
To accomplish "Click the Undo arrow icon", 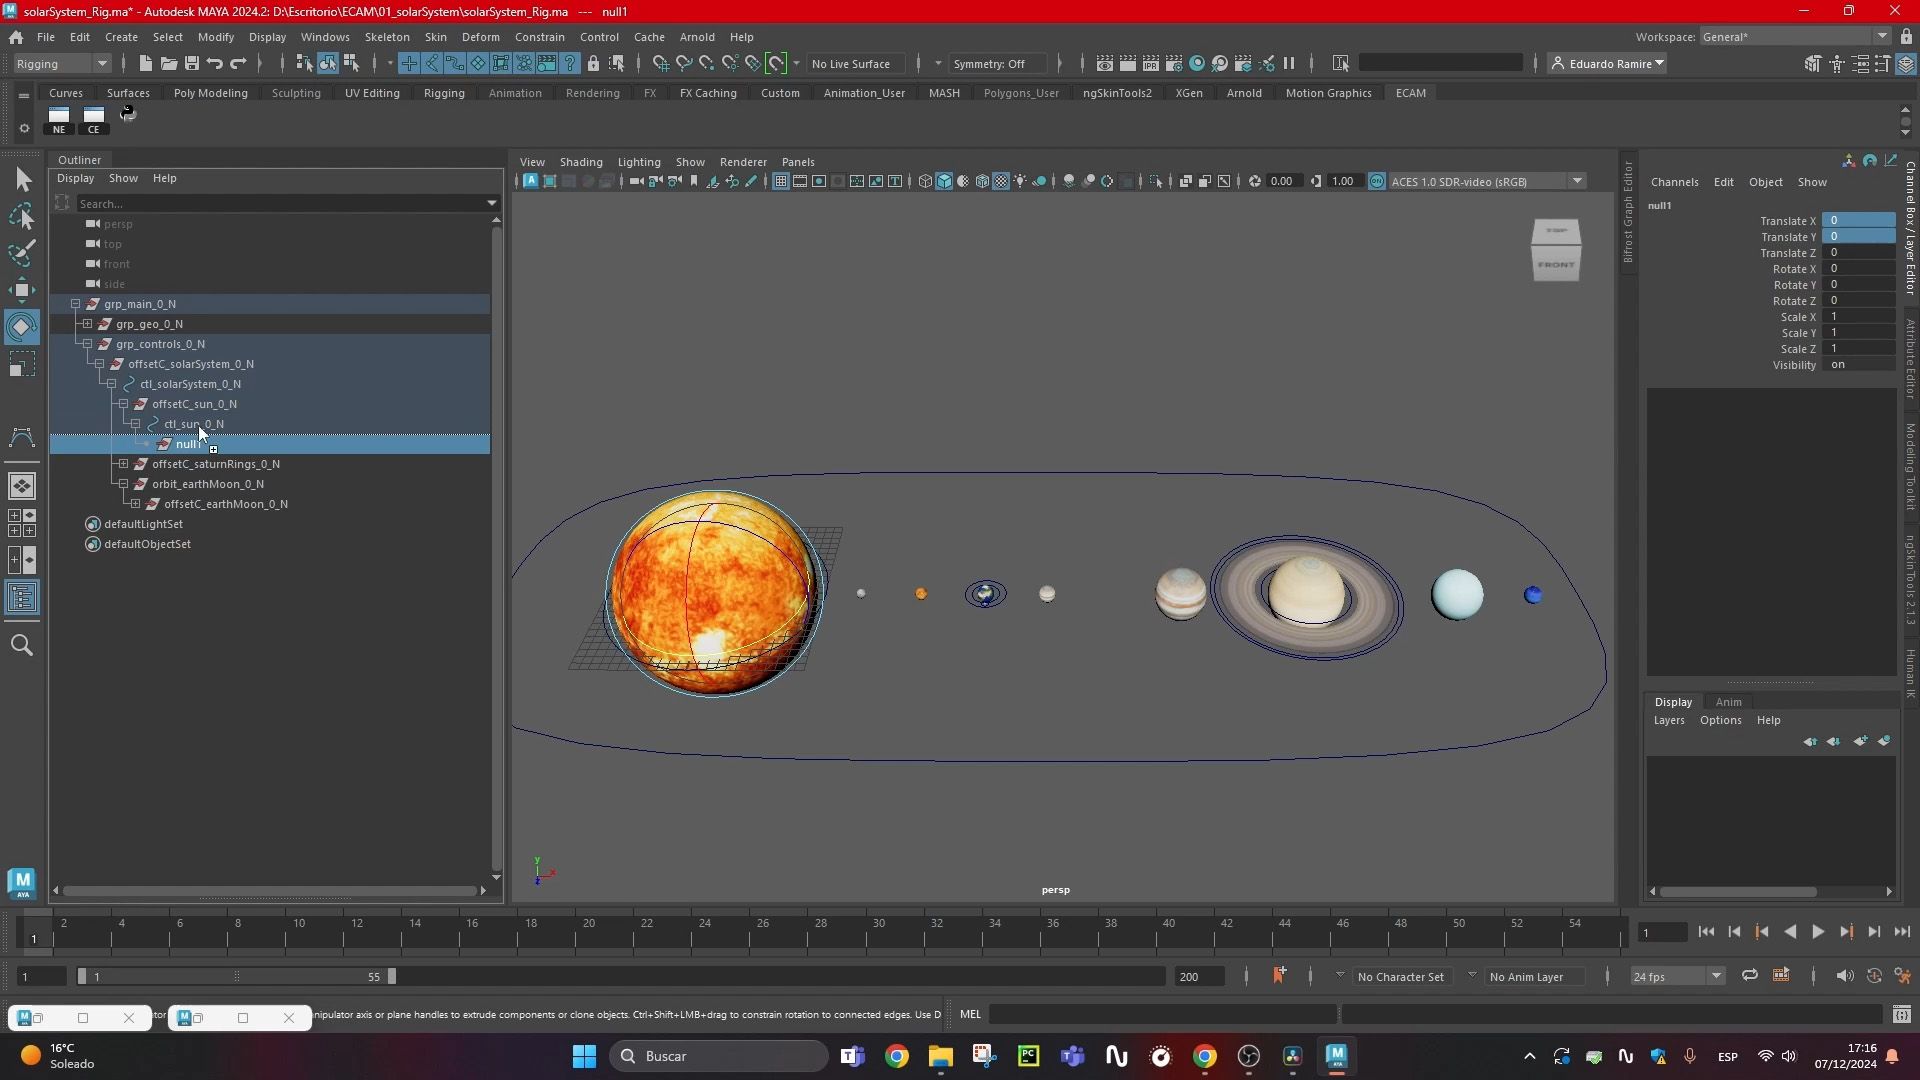I will [x=215, y=63].
